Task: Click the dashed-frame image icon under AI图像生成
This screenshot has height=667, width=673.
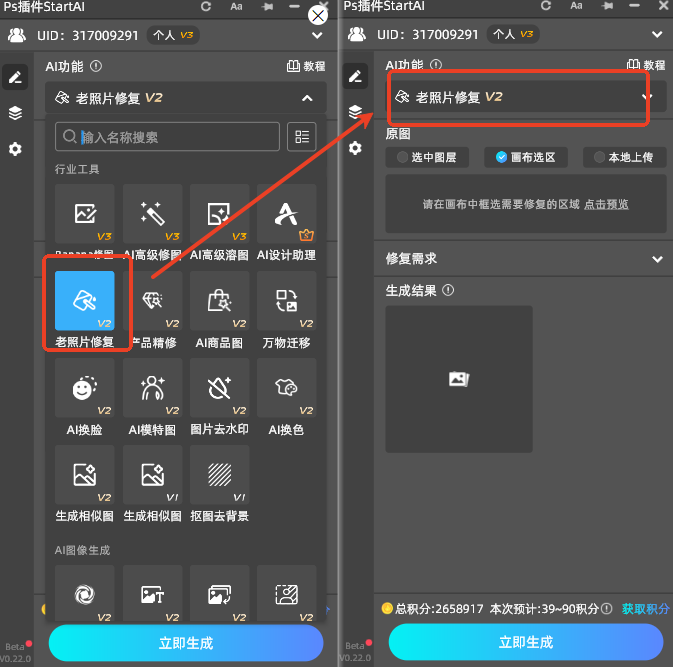Action: pos(286,594)
